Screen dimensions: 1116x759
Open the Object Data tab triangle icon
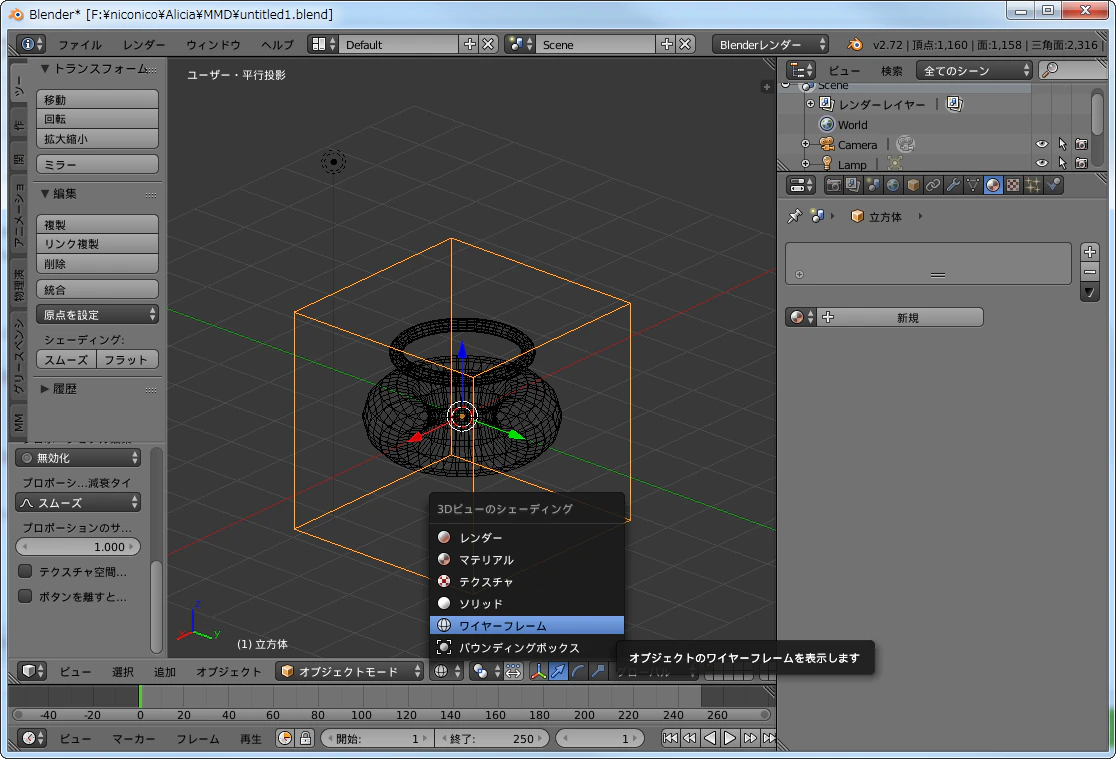click(973, 186)
